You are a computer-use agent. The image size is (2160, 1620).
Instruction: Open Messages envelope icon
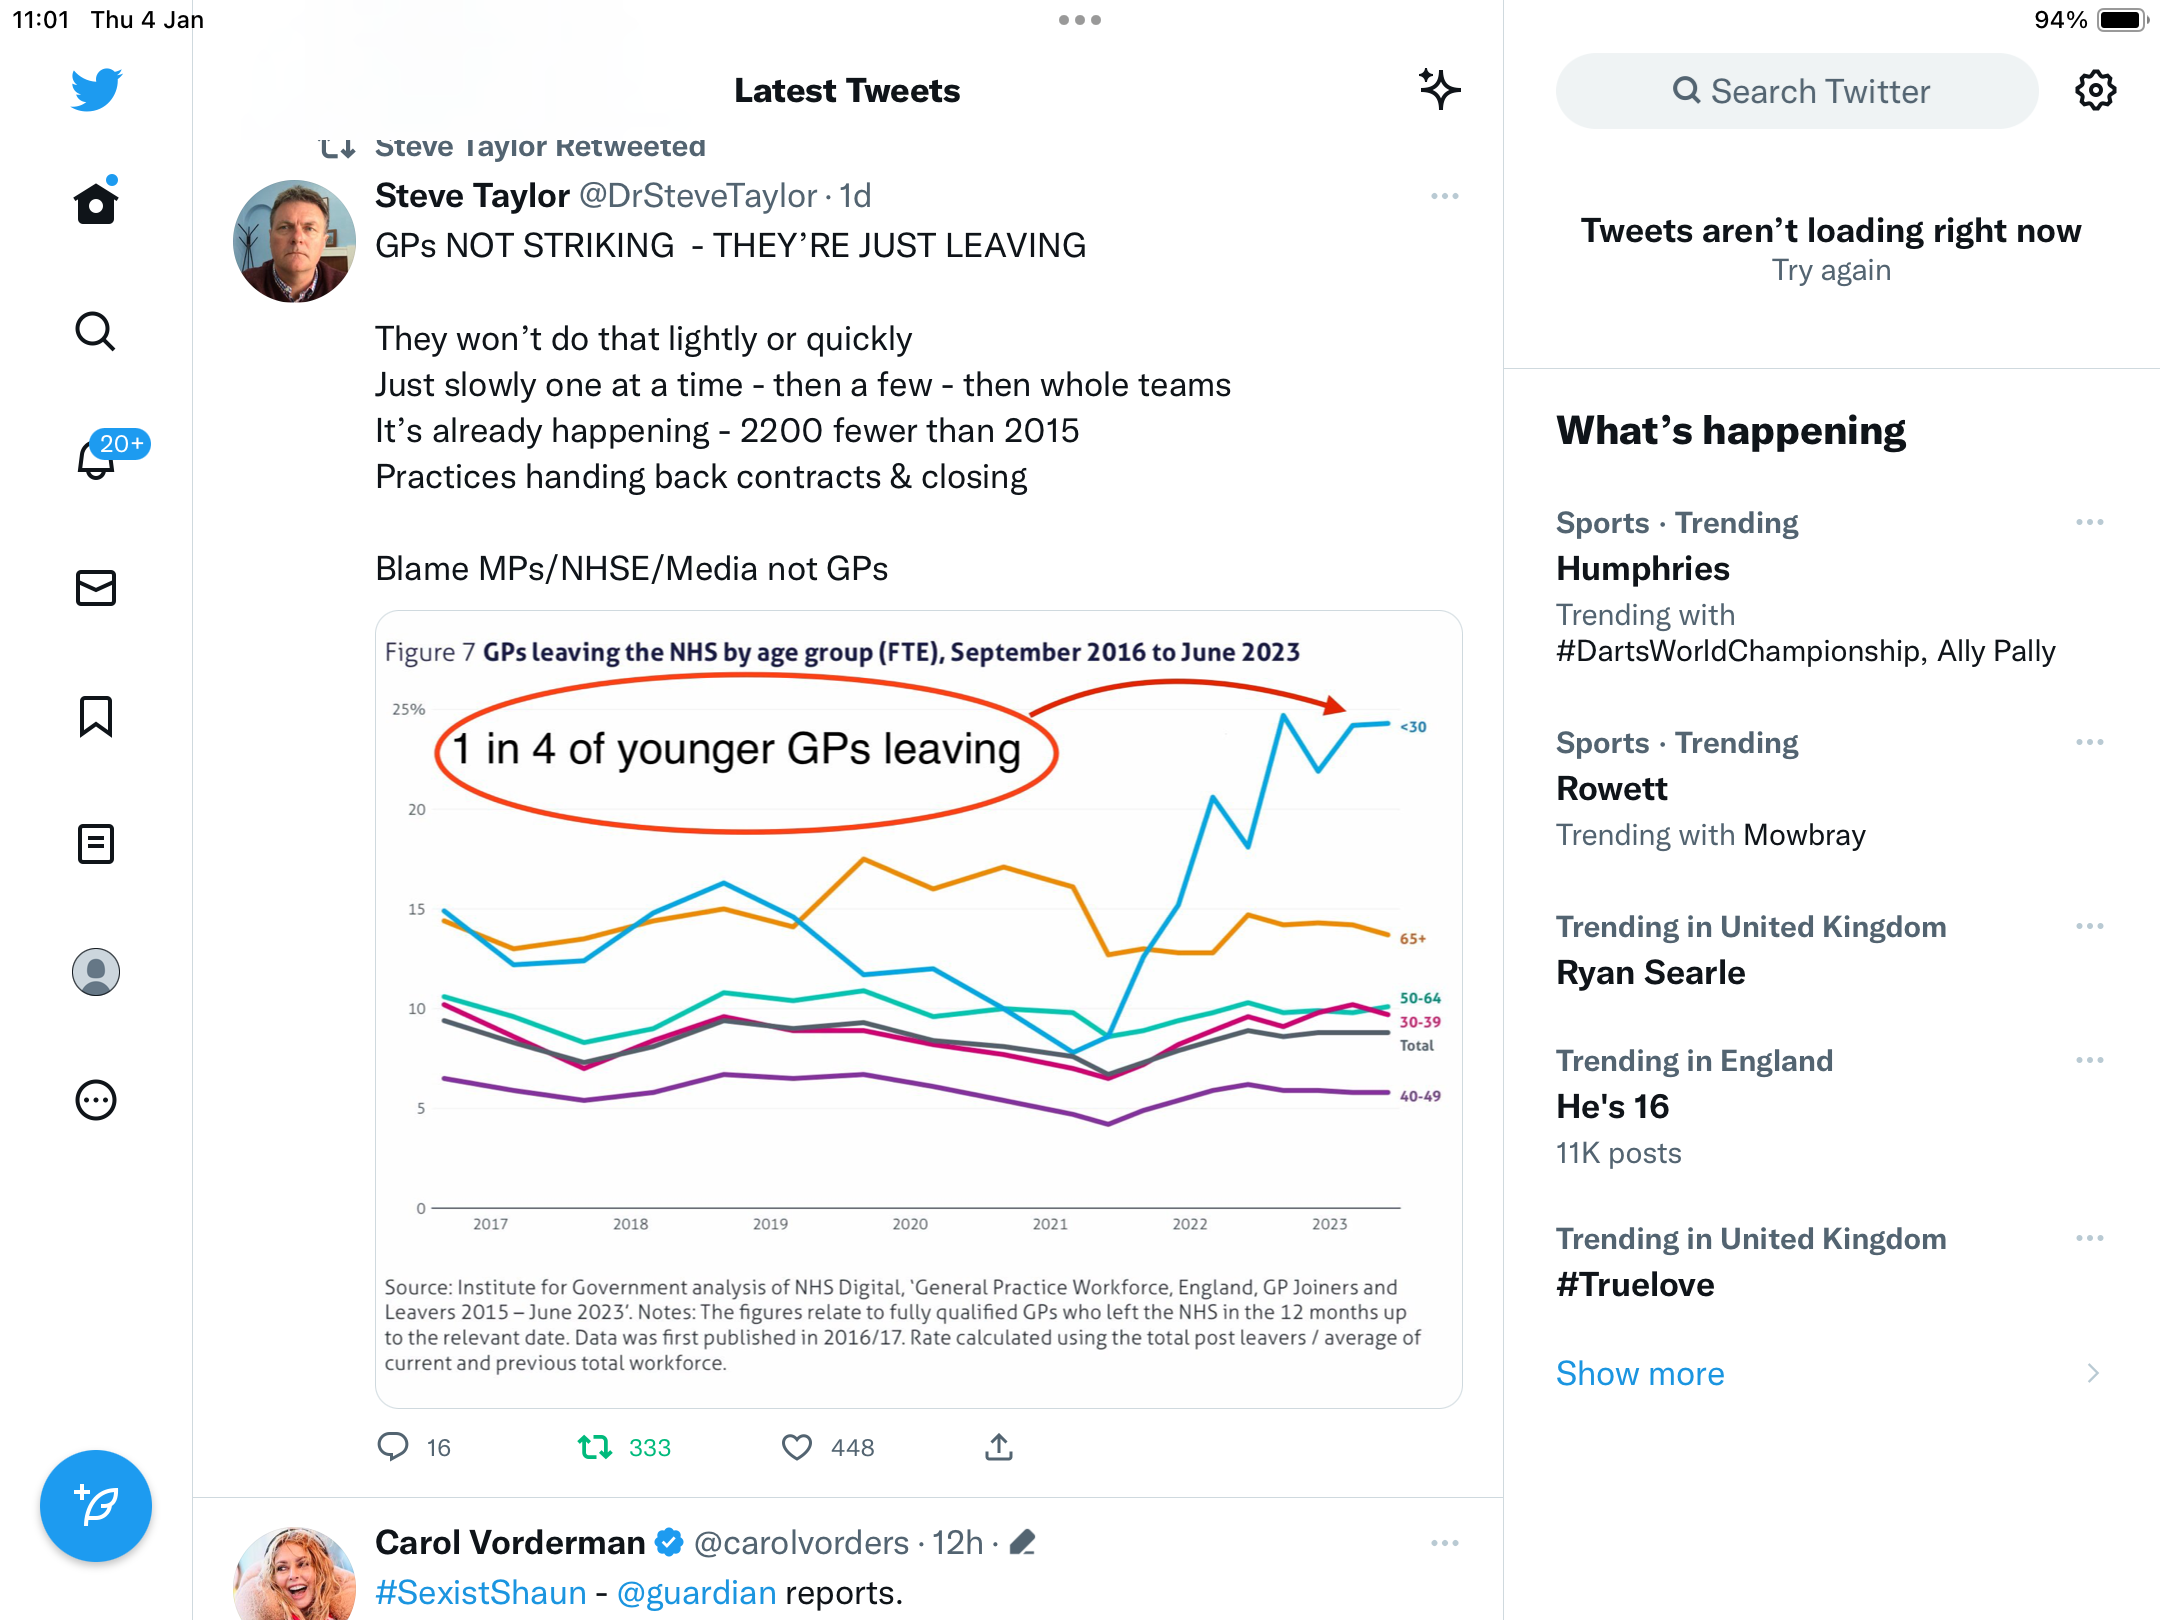coord(96,588)
